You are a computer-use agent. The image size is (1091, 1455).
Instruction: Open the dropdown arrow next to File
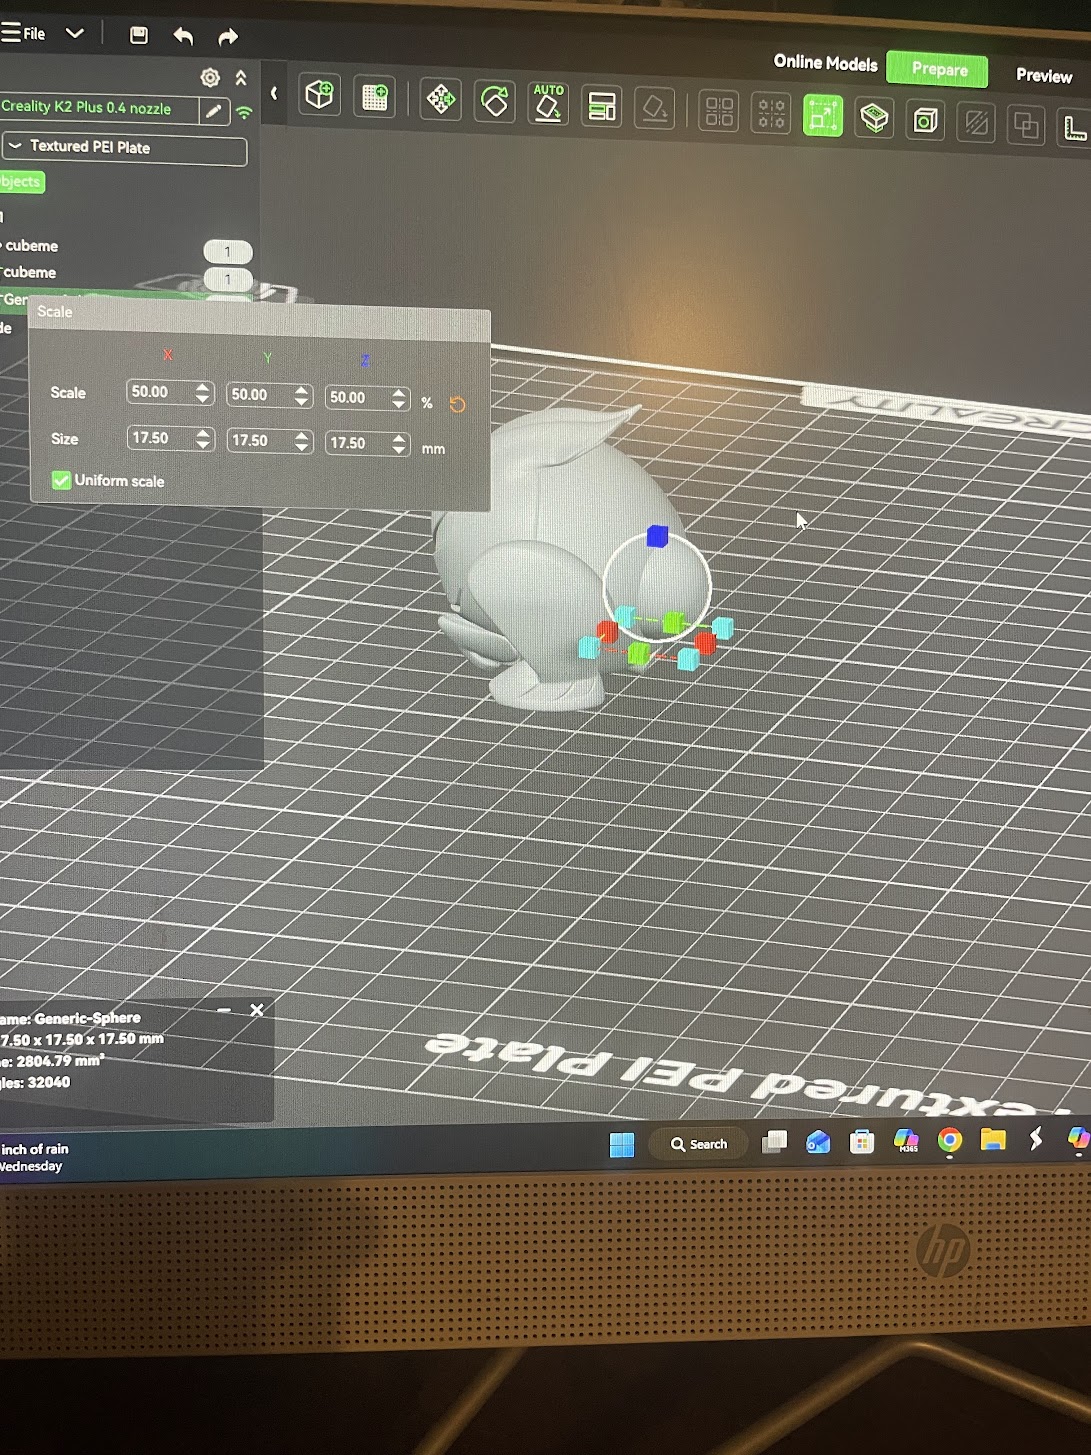pos(75,33)
